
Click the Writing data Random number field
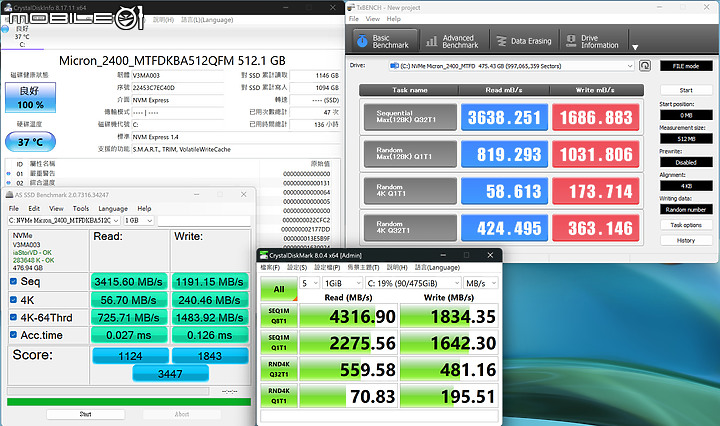click(x=686, y=209)
